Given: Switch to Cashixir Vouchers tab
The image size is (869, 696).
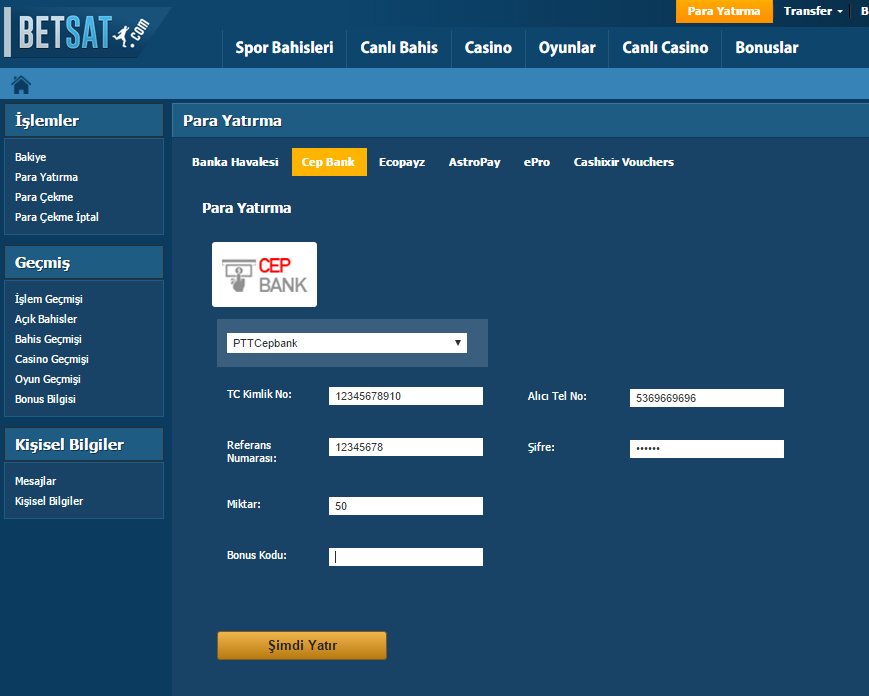Looking at the screenshot, I should coord(623,162).
